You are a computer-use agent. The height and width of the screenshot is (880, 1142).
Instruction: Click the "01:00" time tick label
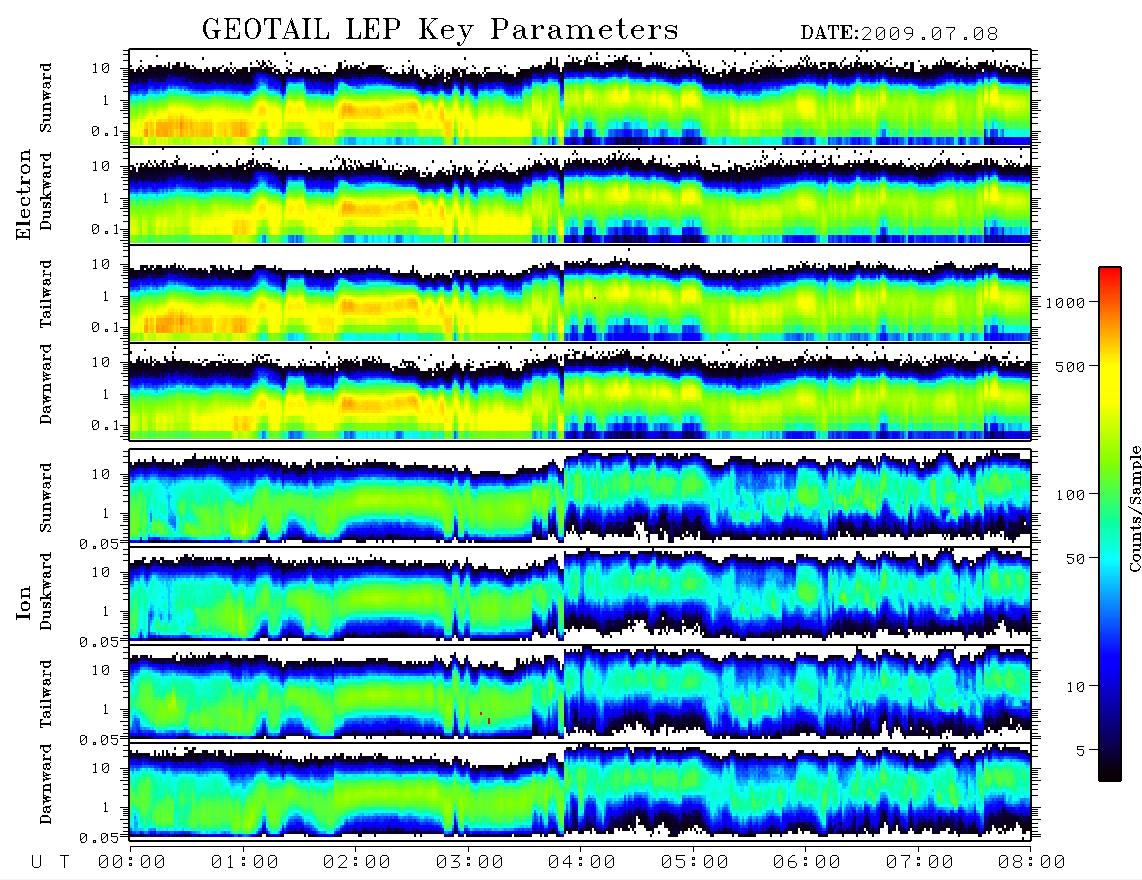click(245, 862)
